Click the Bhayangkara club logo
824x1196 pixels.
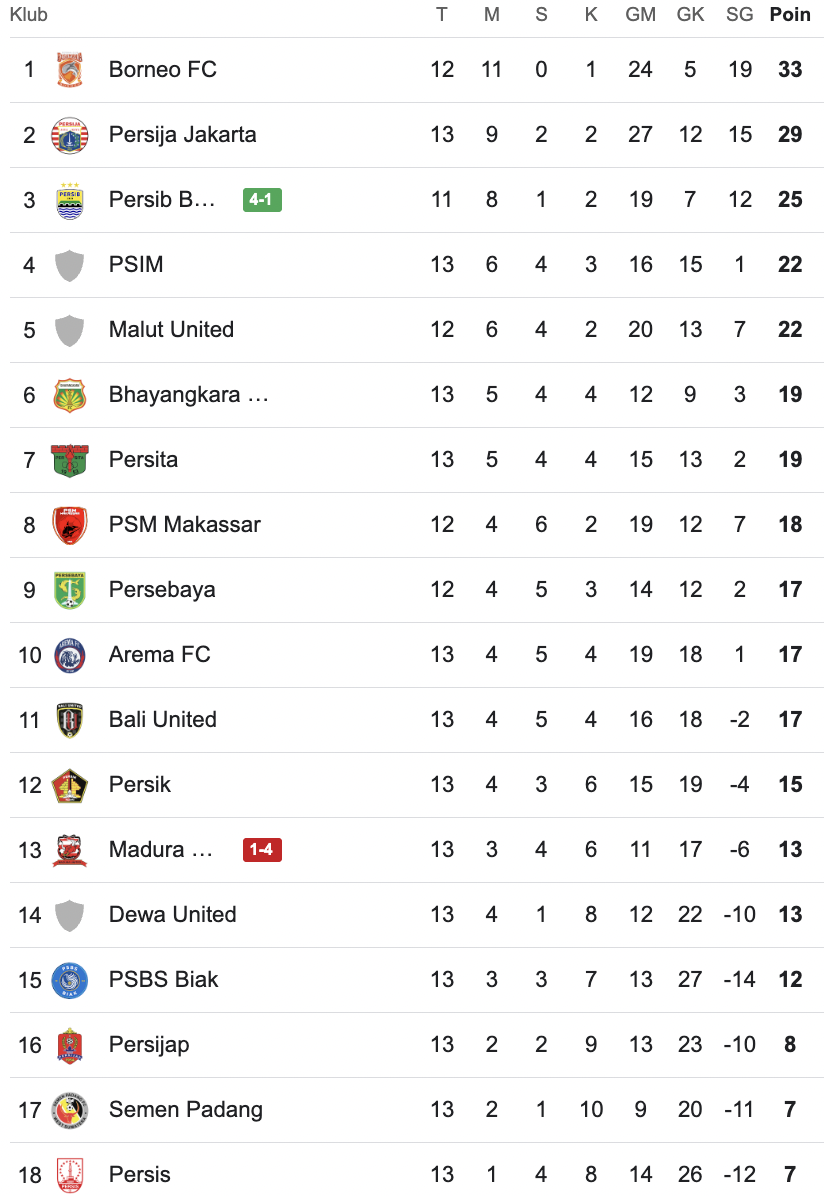pos(70,395)
